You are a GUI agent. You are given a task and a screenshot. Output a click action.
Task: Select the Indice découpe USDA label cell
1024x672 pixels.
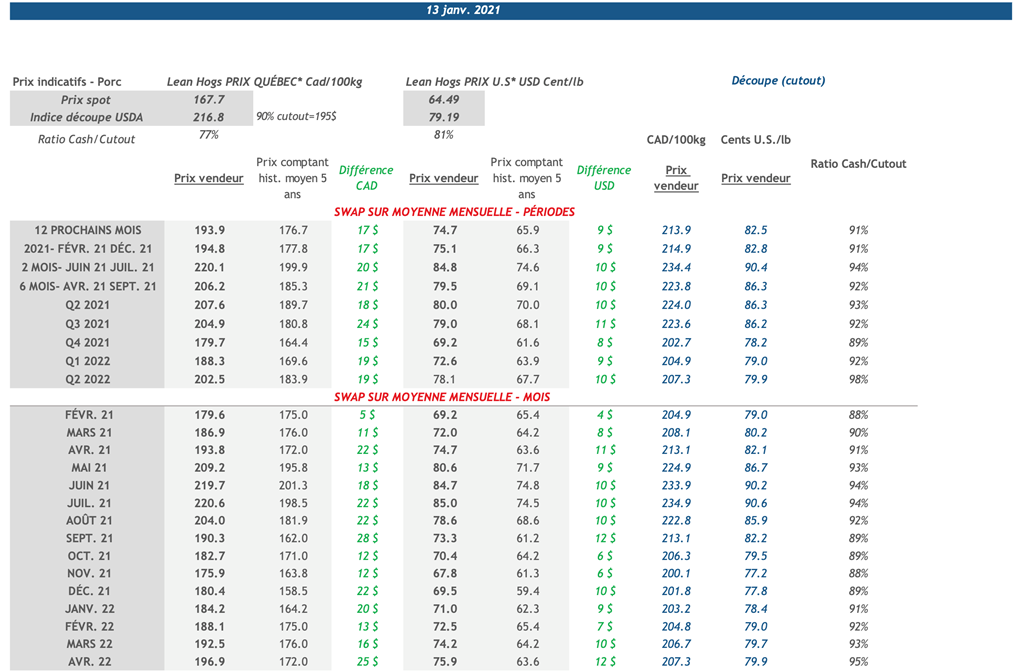tap(85, 118)
